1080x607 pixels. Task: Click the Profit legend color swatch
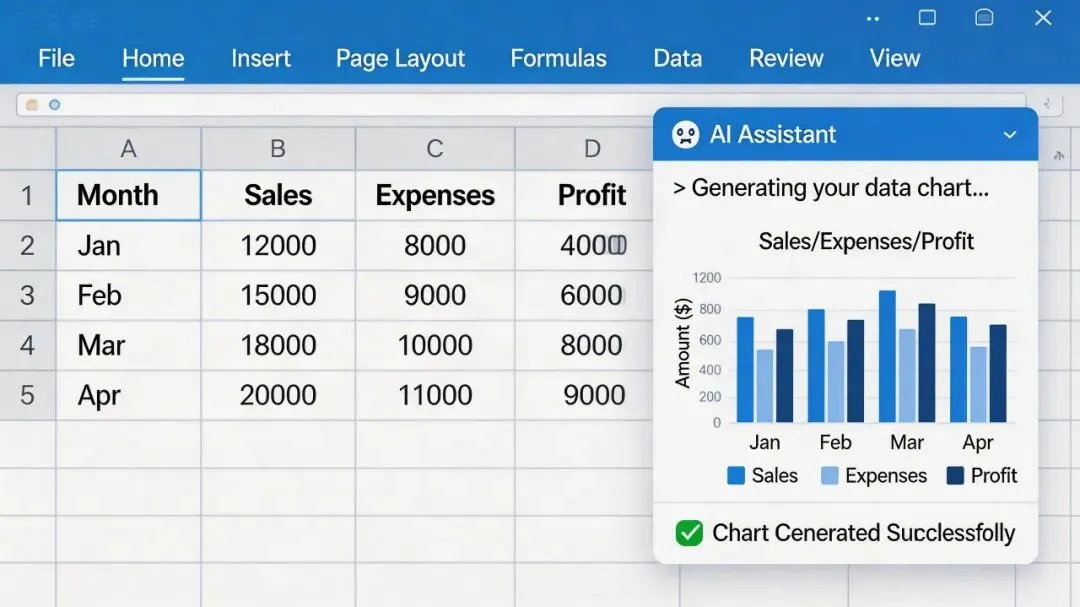click(x=955, y=476)
